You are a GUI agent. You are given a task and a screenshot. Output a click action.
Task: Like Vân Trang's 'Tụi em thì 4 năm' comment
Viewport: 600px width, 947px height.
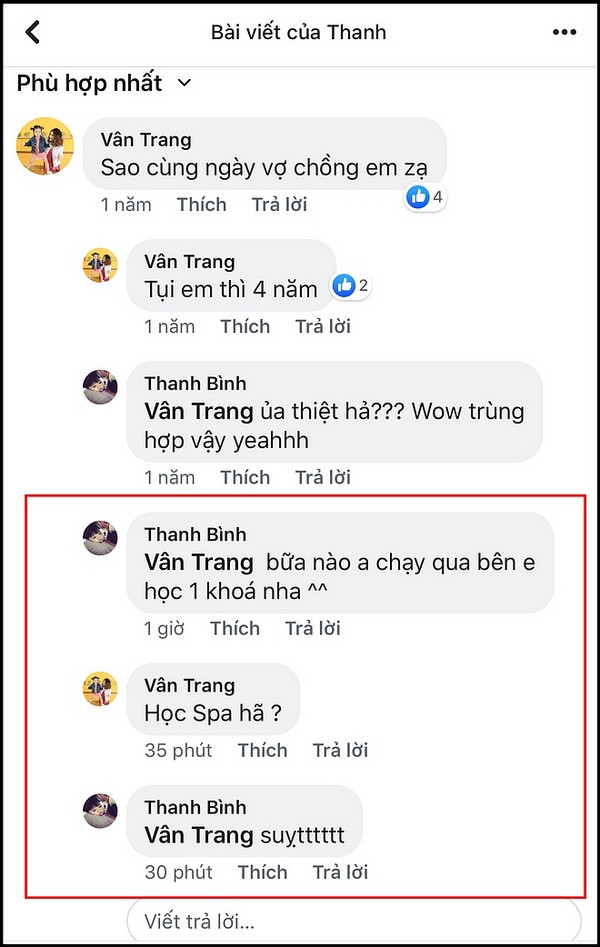[x=245, y=327]
